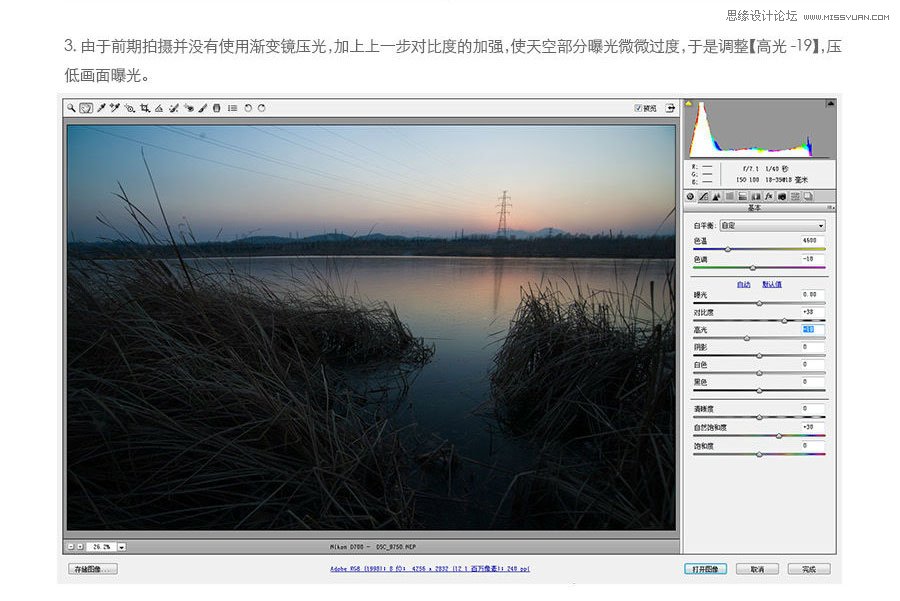Click the lake sunset preview image
Viewport: 900px width, 601px height.
point(371,327)
